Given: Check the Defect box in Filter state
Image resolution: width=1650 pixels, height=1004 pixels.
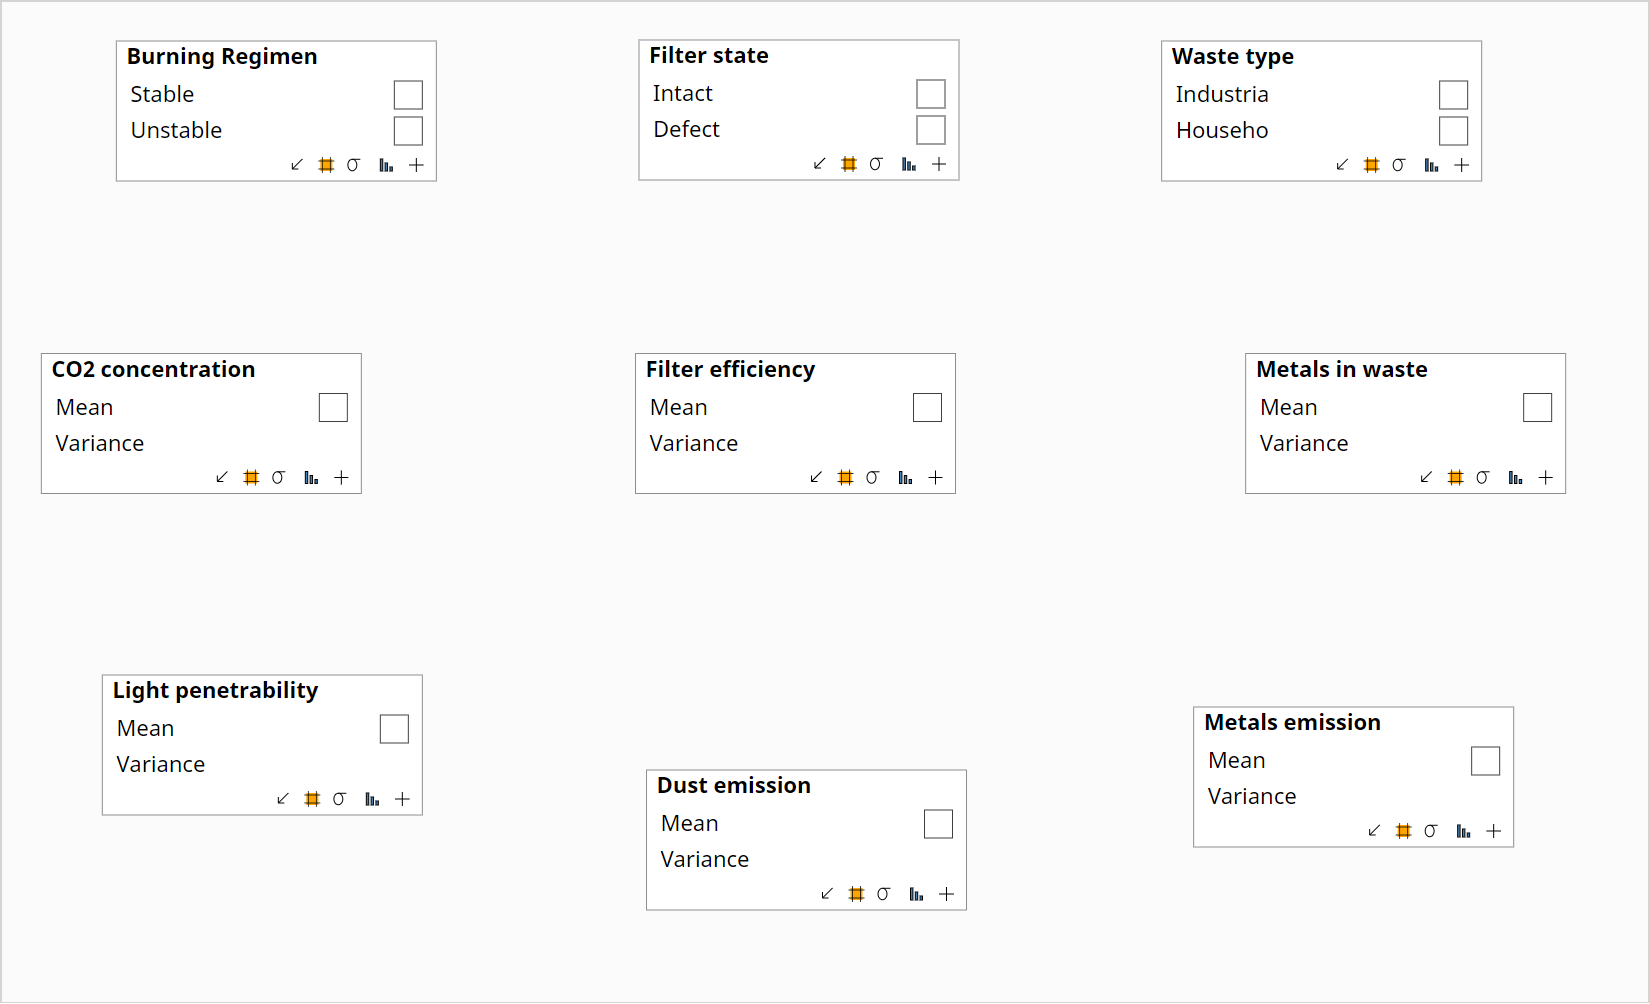Looking at the screenshot, I should pyautogui.click(x=931, y=130).
